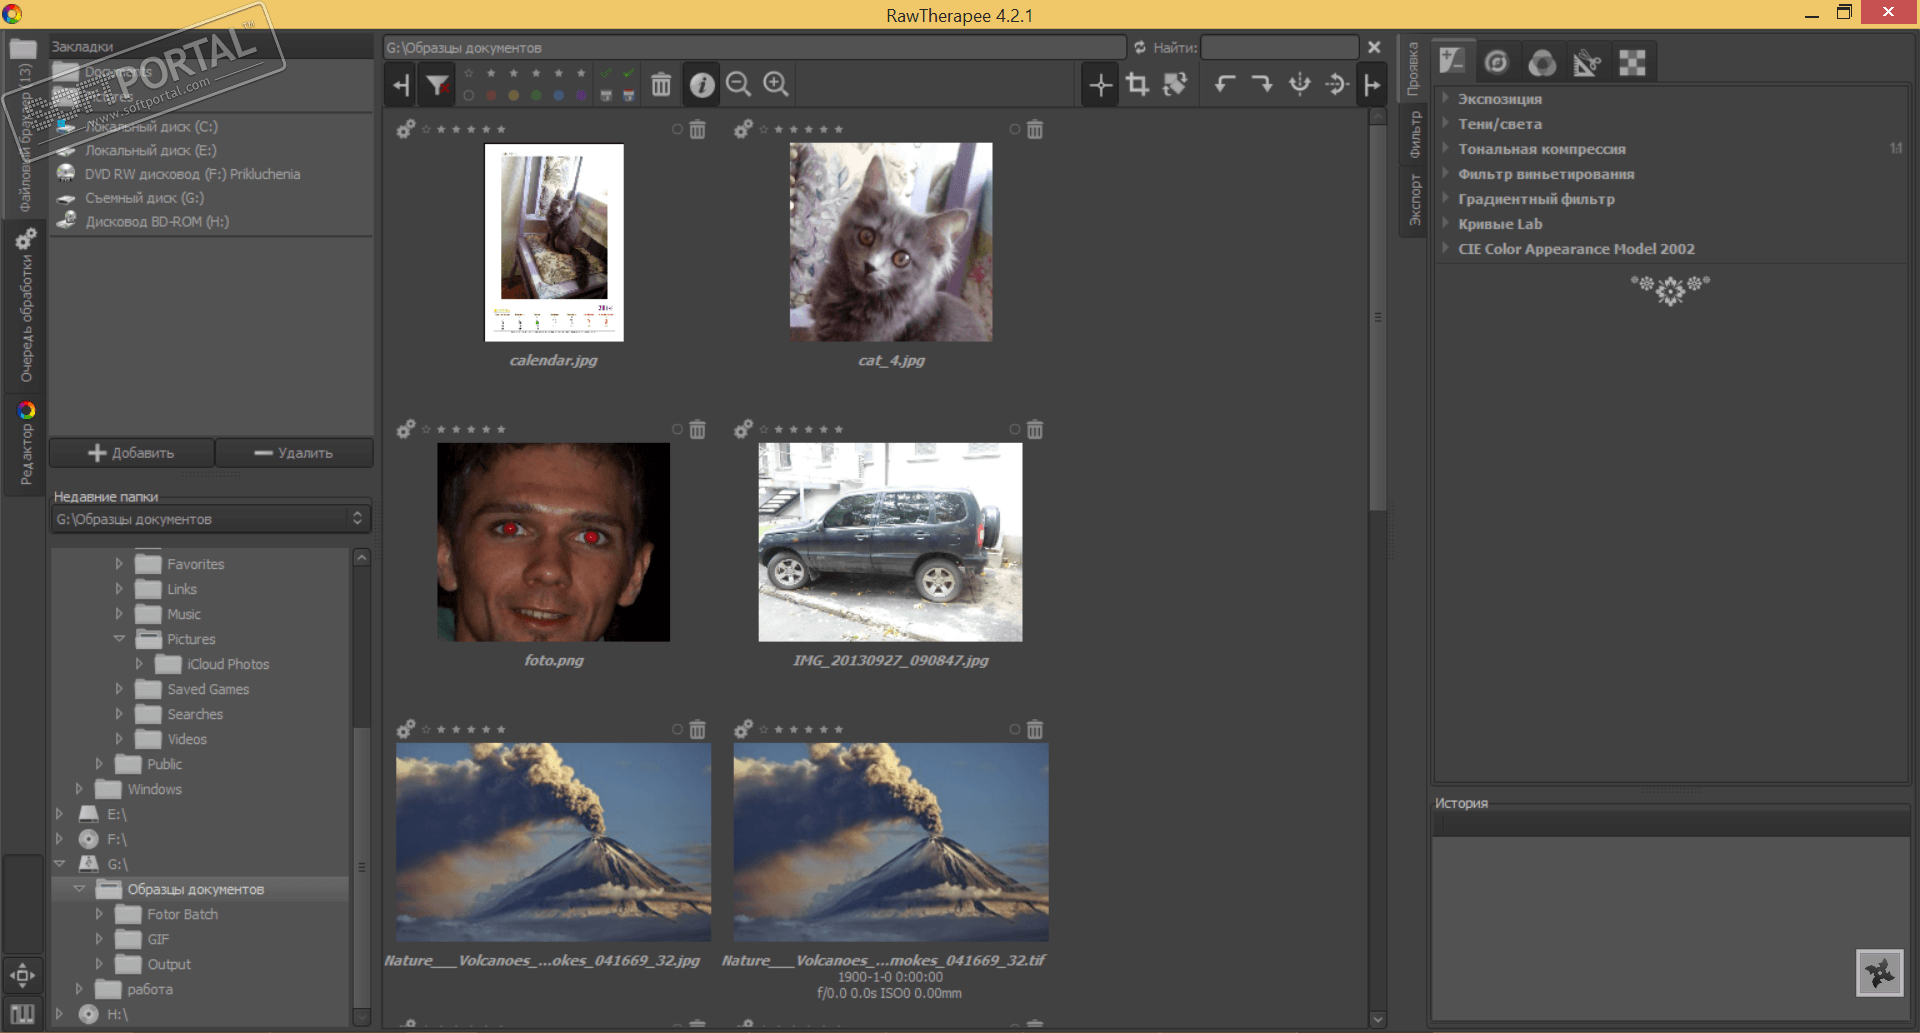Screen dimensions: 1920x1033
Task: Start batch processing pinwheel button
Action: pos(1880,973)
